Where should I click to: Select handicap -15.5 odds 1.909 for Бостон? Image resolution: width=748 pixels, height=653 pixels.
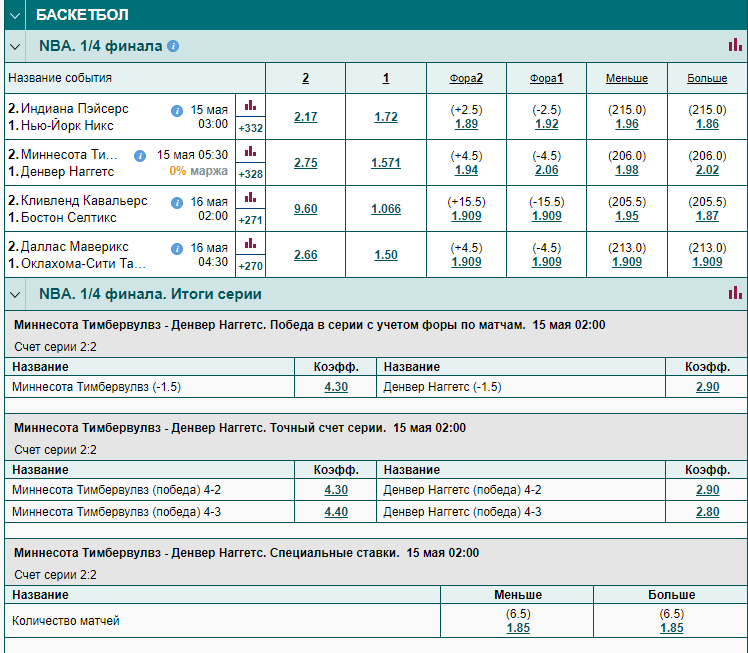coord(546,216)
